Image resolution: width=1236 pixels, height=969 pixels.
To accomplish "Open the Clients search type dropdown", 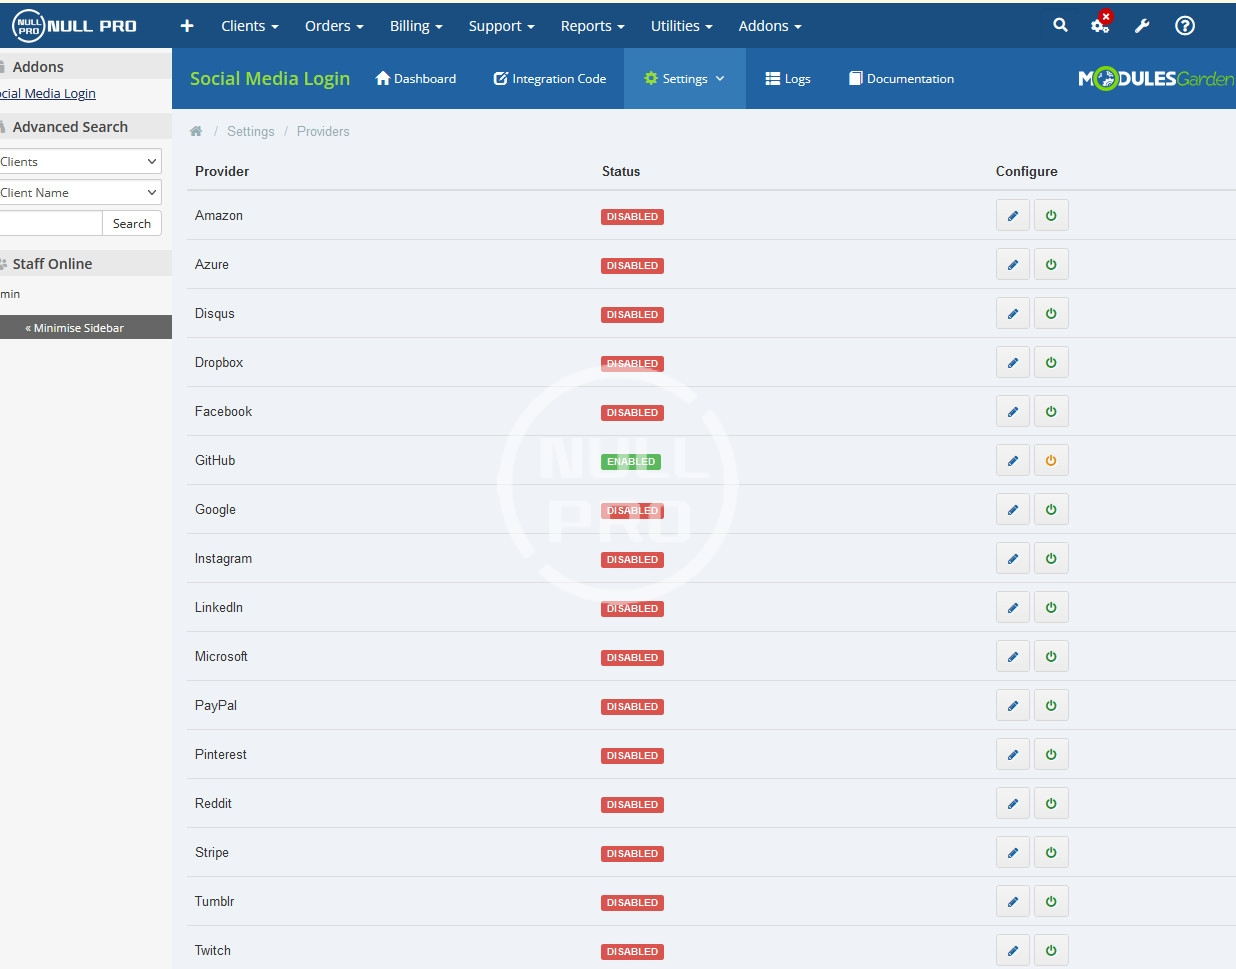I will (x=80, y=162).
